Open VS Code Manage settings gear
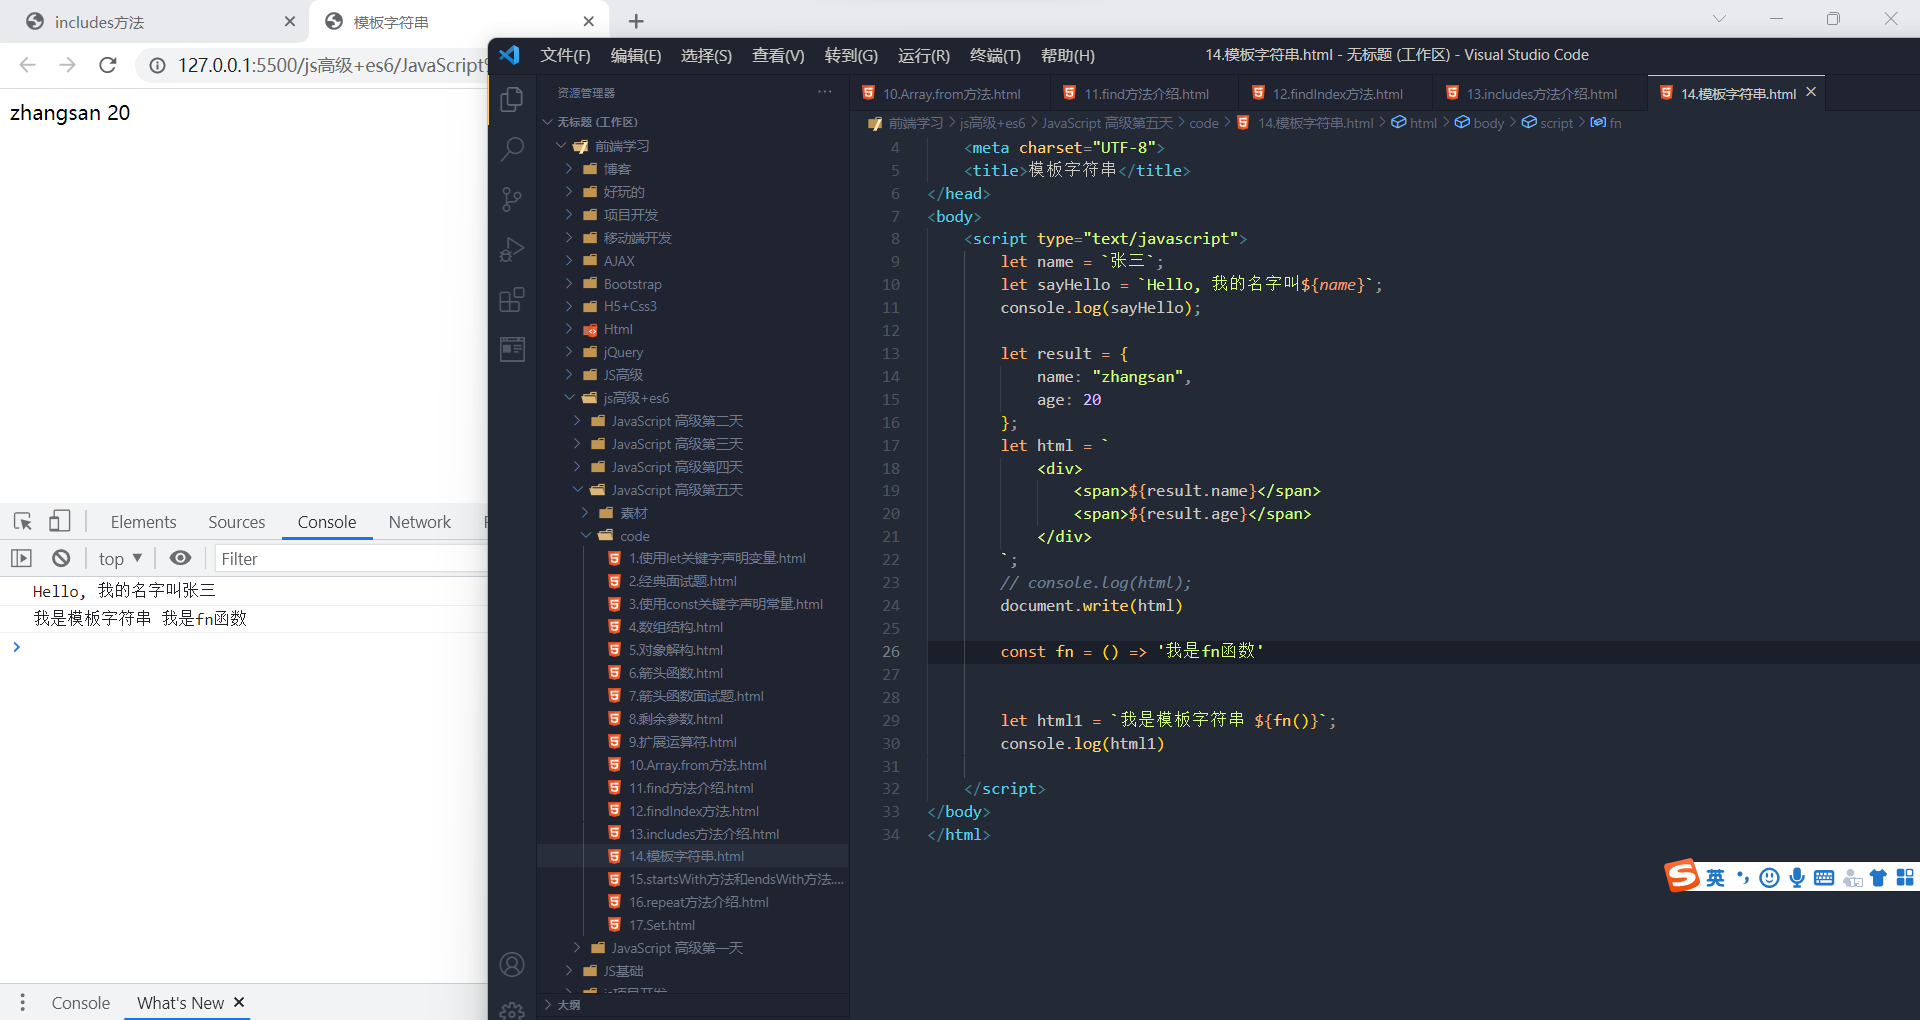Screen dimensions: 1920x1020 click(512, 1010)
